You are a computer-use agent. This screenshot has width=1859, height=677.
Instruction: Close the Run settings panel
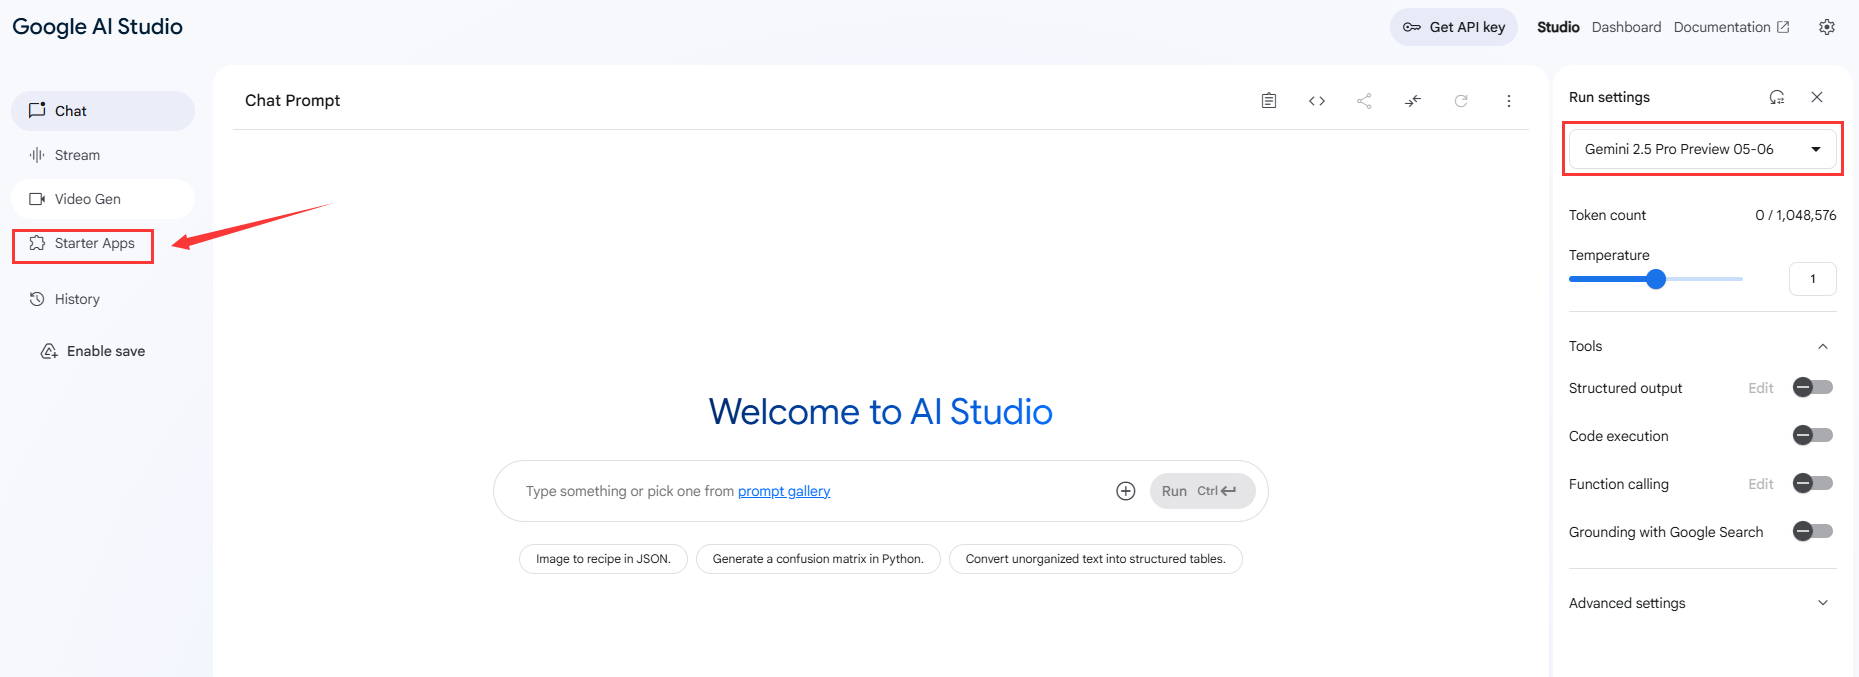(x=1817, y=97)
